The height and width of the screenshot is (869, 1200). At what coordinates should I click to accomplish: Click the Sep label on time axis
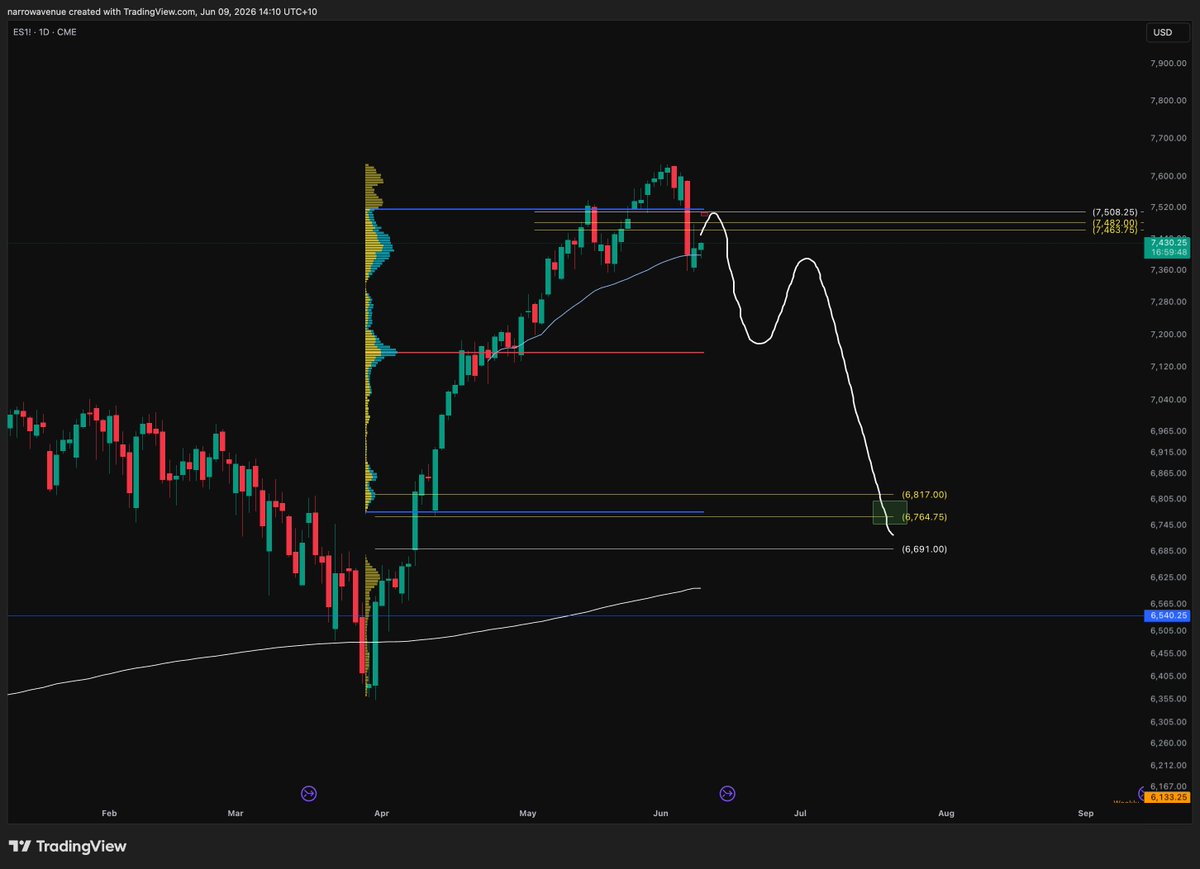click(1086, 813)
